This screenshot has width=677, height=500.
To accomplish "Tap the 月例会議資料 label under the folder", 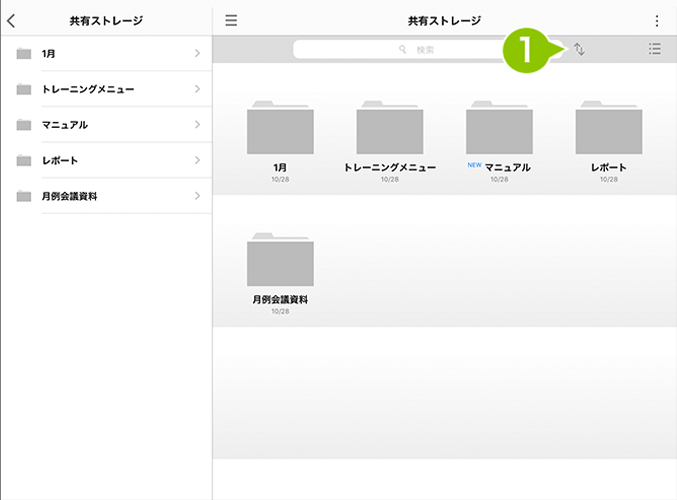I will pyautogui.click(x=280, y=299).
